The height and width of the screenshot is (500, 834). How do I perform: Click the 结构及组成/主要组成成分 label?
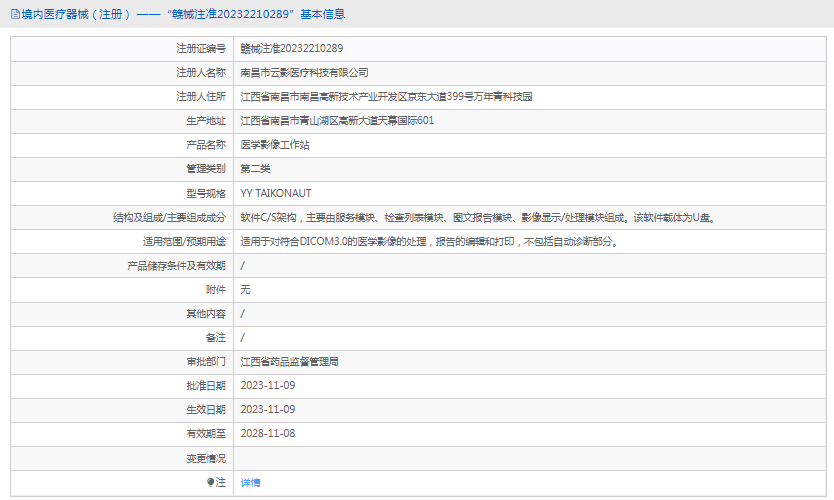coord(169,217)
